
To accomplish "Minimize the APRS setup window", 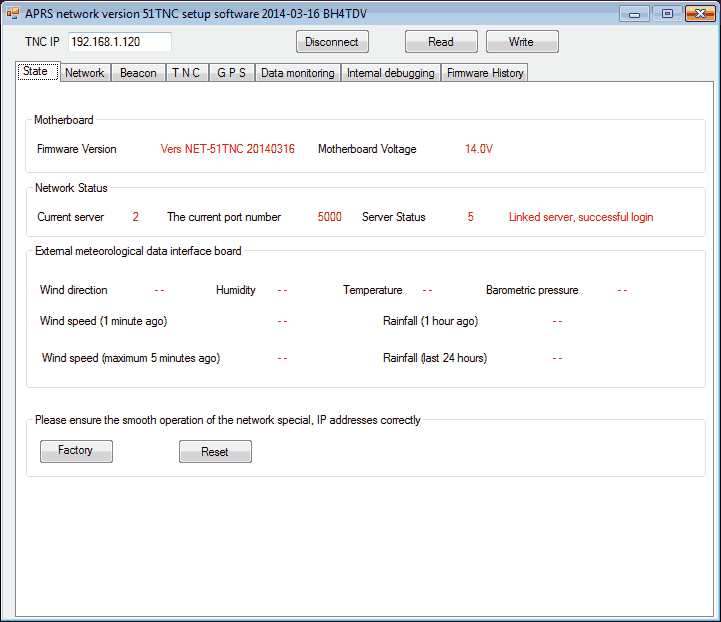I will coord(636,13).
